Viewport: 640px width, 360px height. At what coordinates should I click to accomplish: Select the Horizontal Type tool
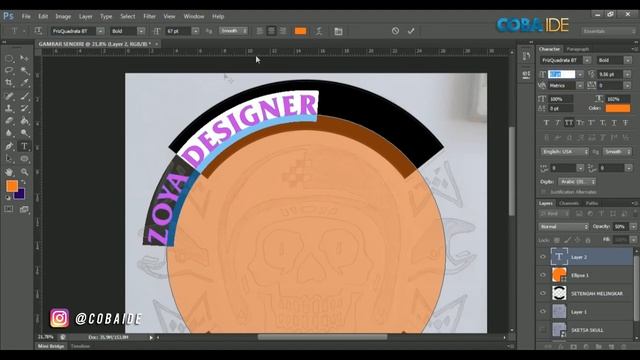pos(24,146)
